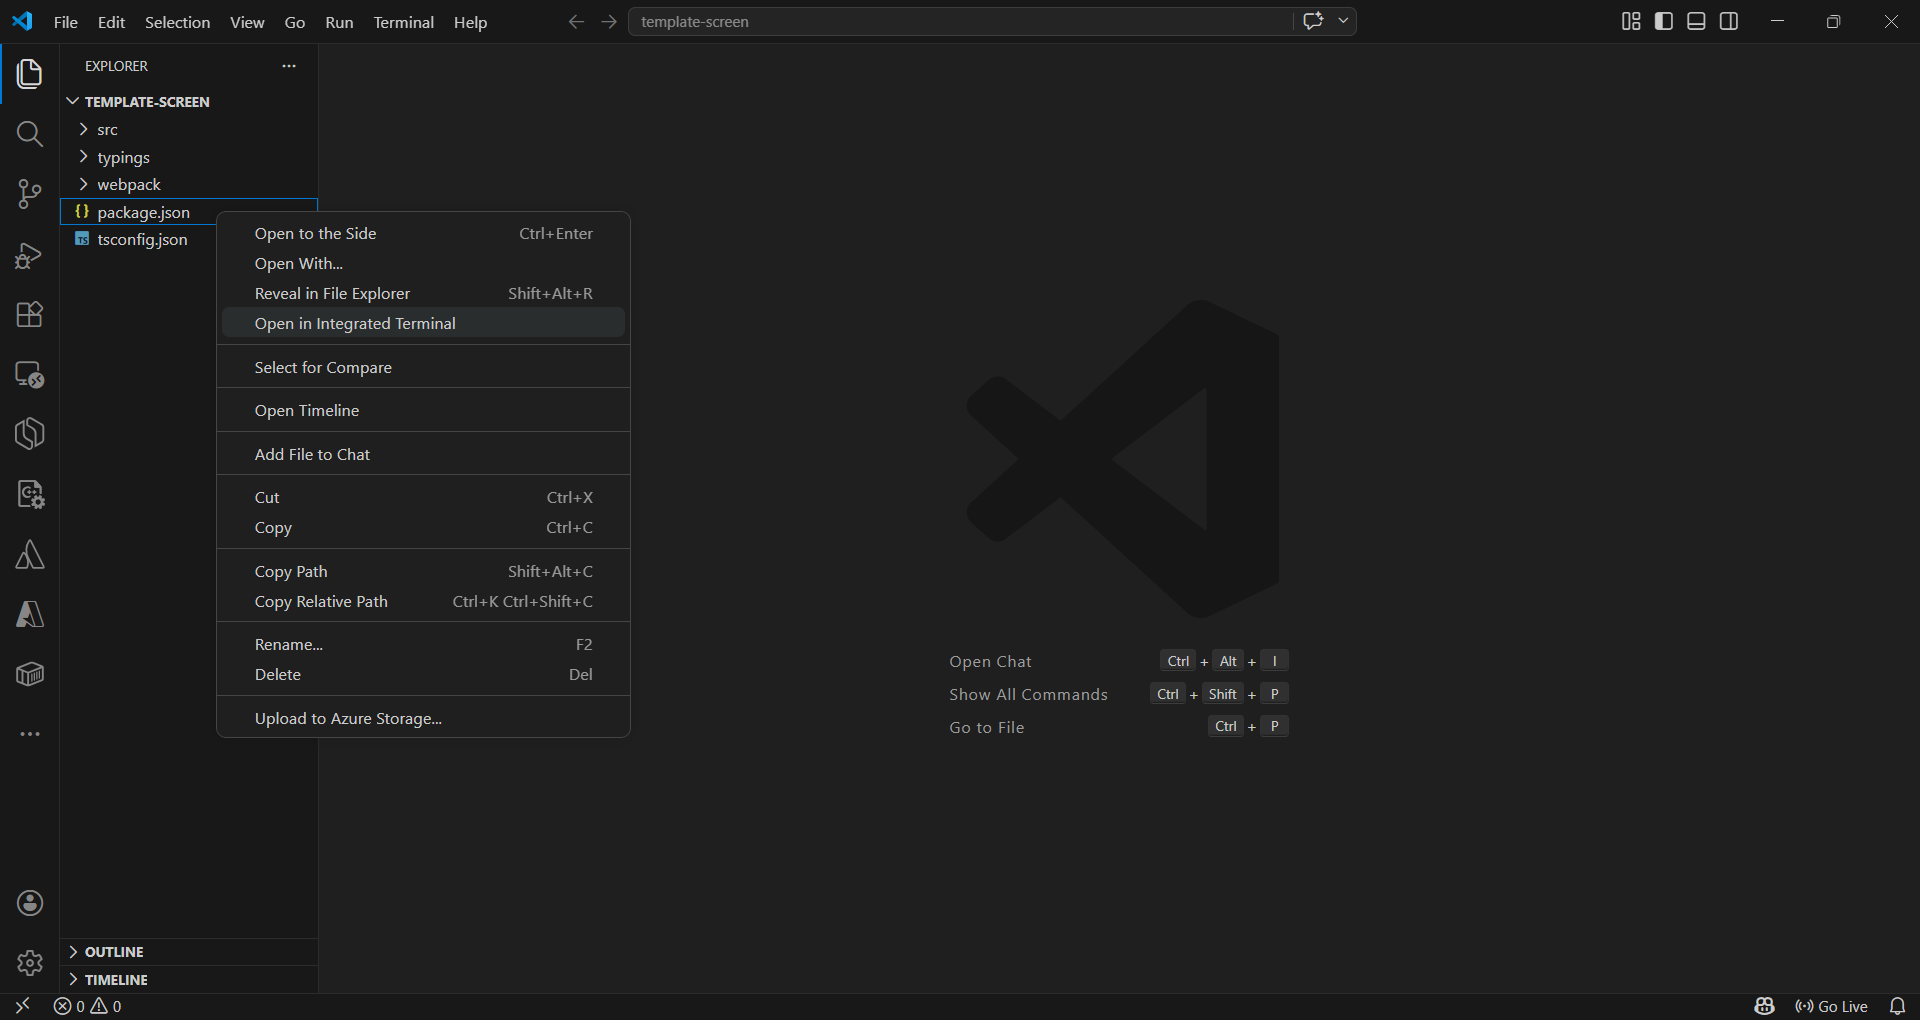Image resolution: width=1920 pixels, height=1020 pixels.
Task: Select Add File to Chat
Action: pos(423,454)
